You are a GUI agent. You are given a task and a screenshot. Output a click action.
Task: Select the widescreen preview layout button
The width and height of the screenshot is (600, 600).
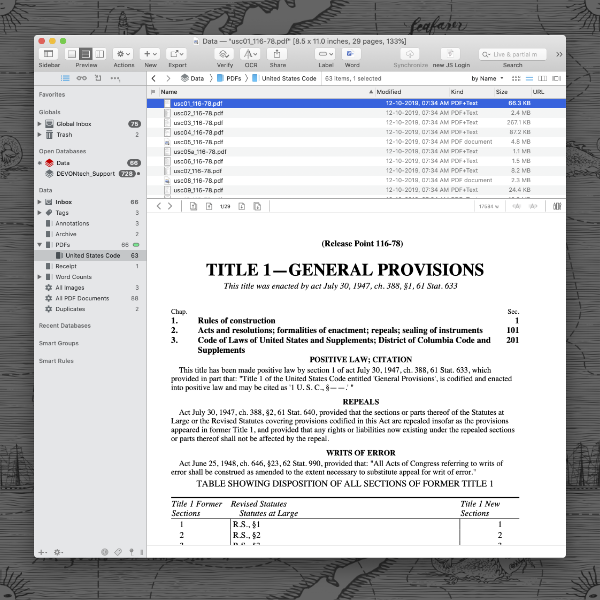pos(99,54)
